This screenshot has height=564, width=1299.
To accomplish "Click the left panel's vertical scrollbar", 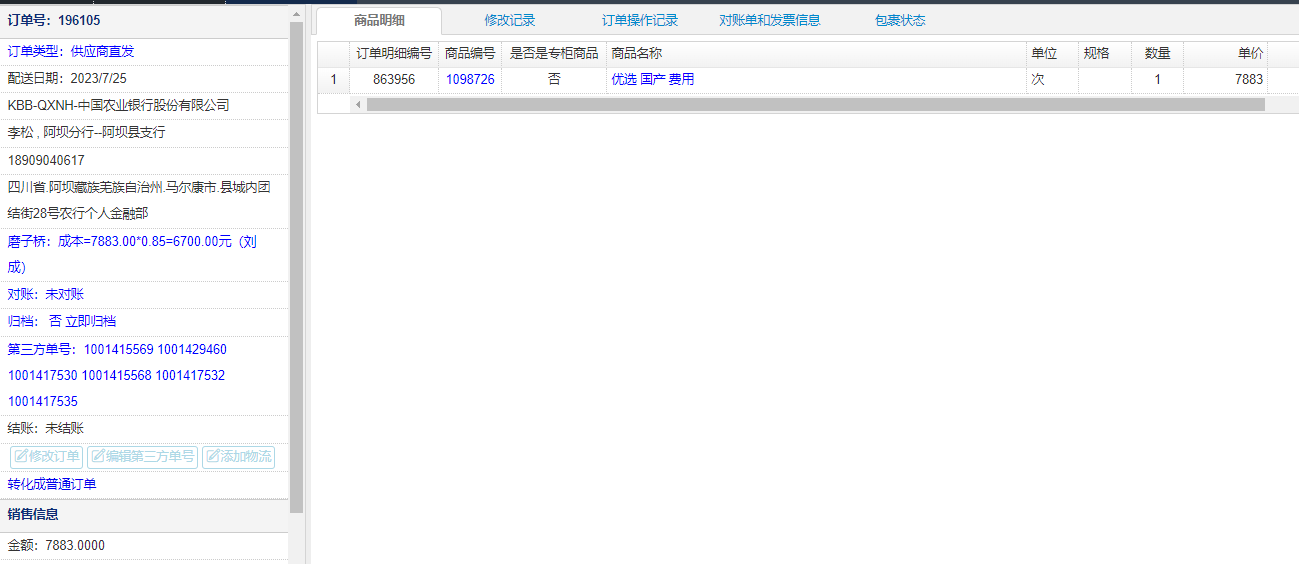I will [296, 268].
